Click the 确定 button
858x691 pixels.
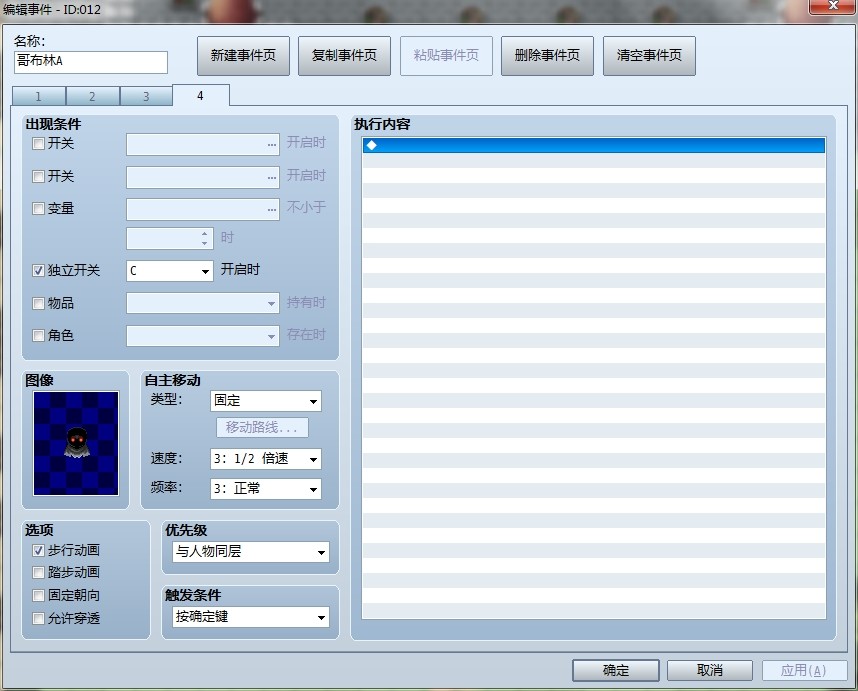[x=616, y=670]
